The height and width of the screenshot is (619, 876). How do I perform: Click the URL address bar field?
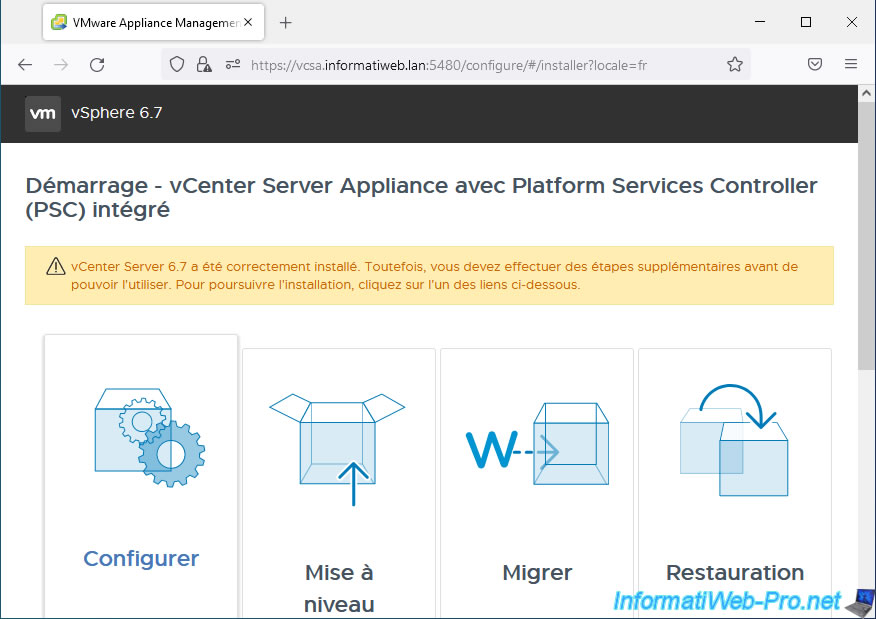480,64
